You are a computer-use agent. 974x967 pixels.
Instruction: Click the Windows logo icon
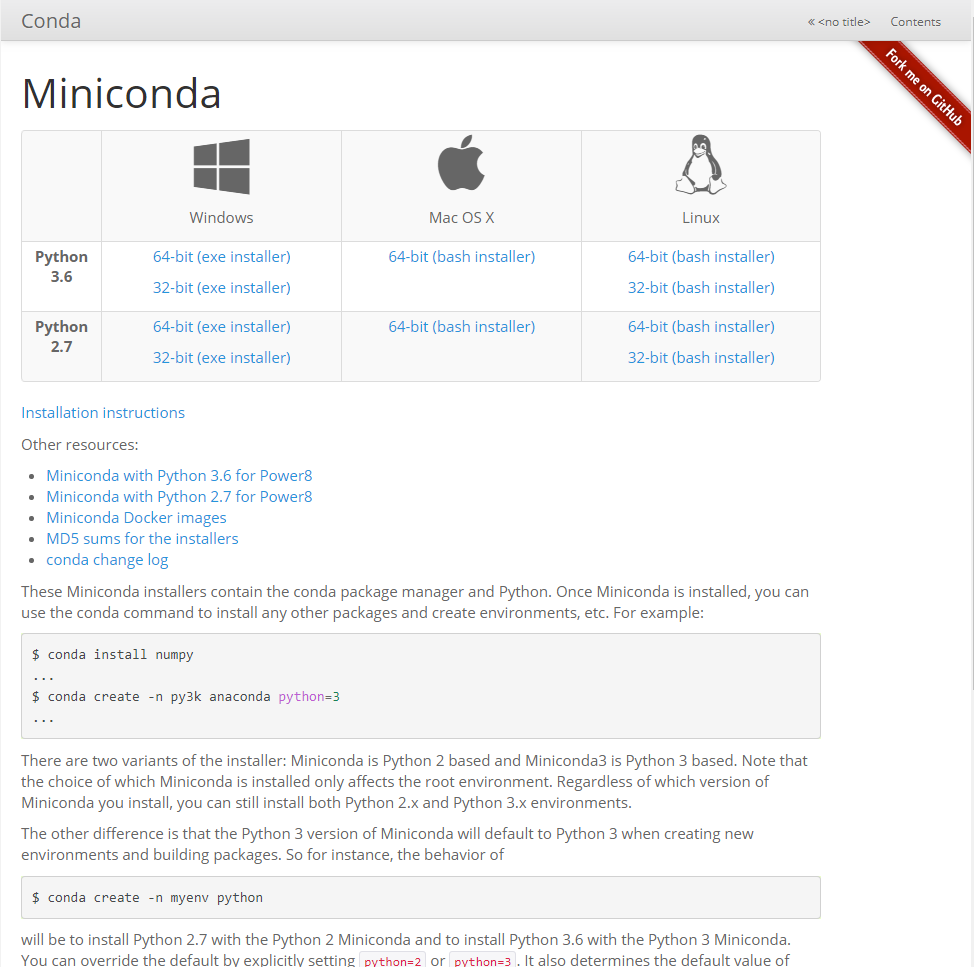[222, 166]
